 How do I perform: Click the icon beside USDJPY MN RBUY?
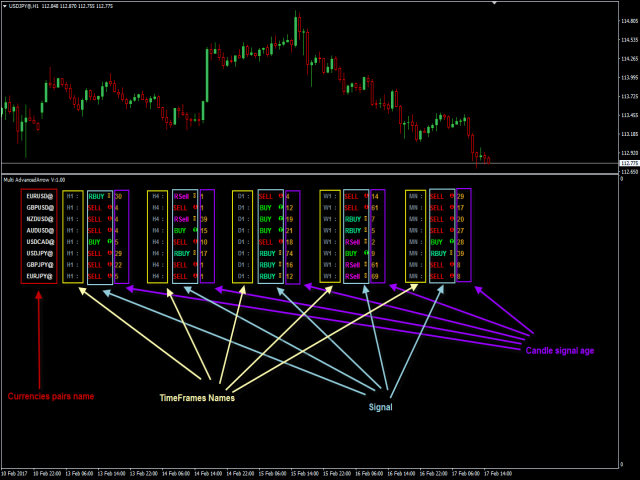click(x=451, y=253)
